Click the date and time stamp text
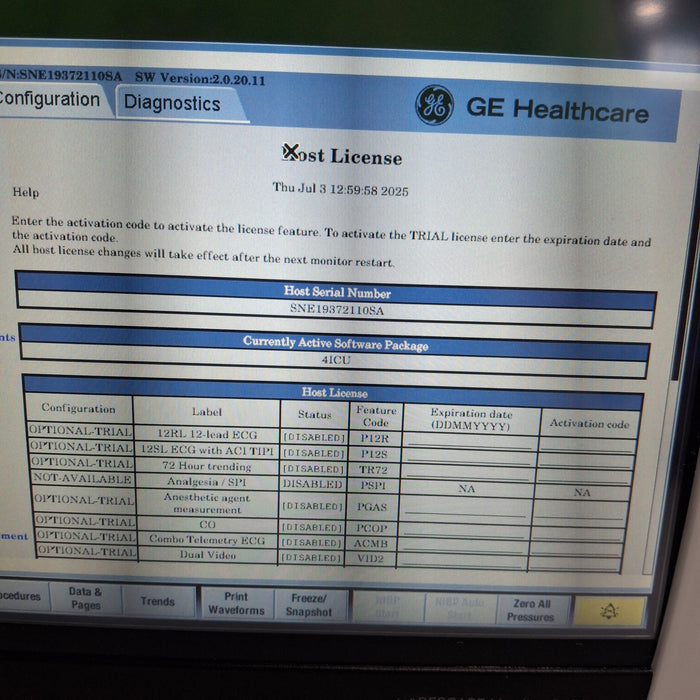 tap(341, 189)
